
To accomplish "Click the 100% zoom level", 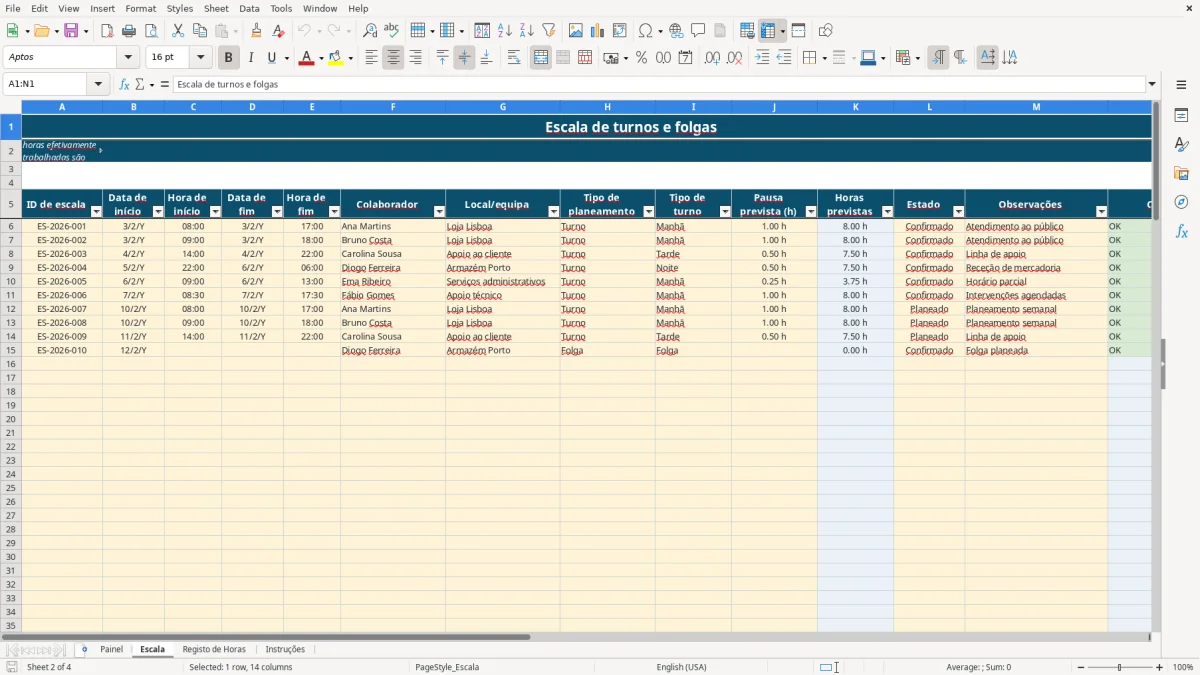I will [1183, 667].
